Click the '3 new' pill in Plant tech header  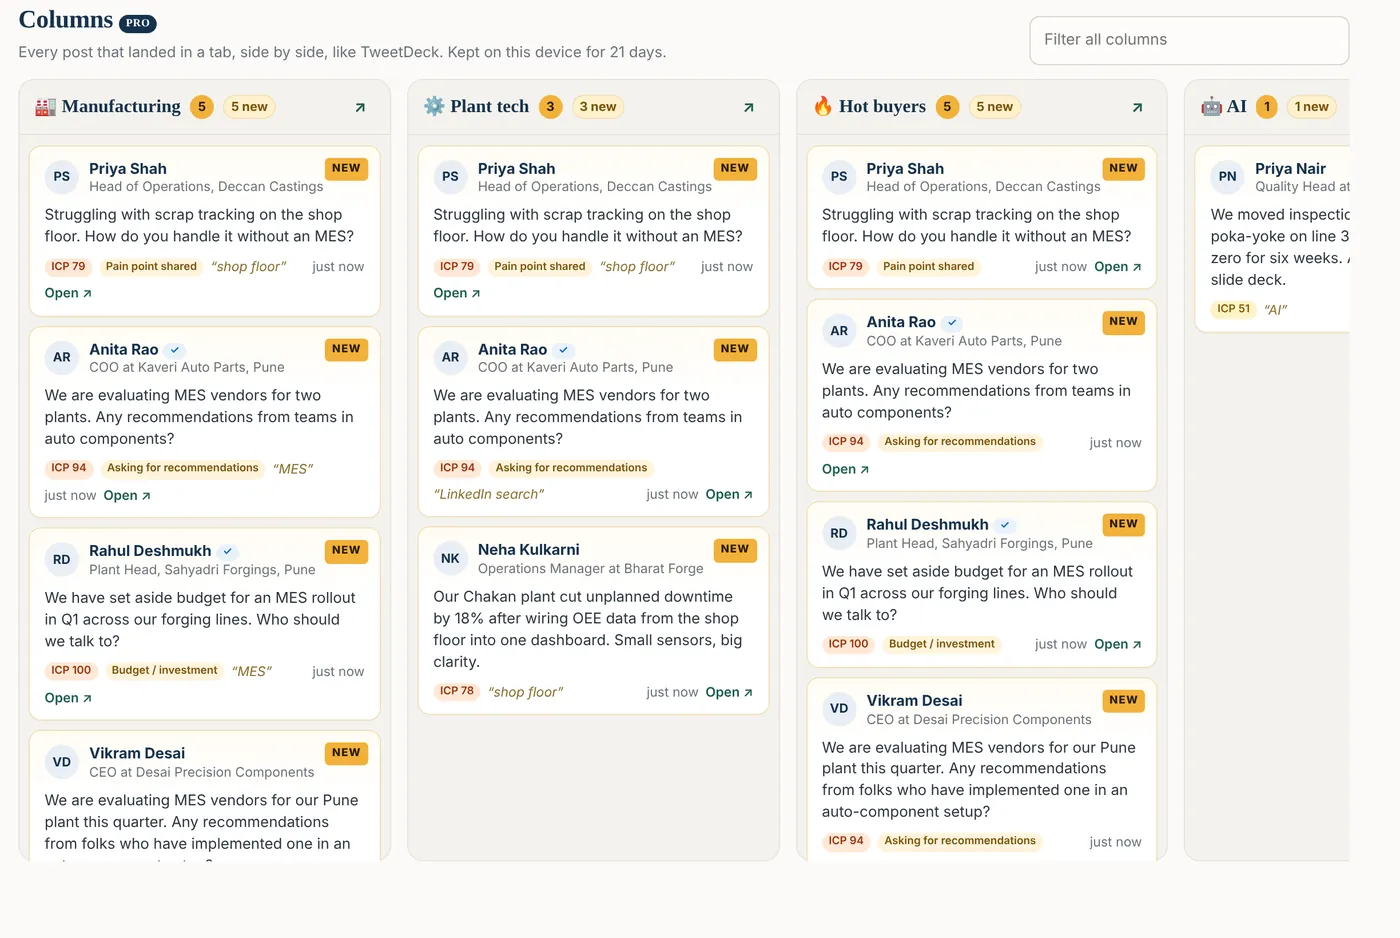tap(598, 107)
